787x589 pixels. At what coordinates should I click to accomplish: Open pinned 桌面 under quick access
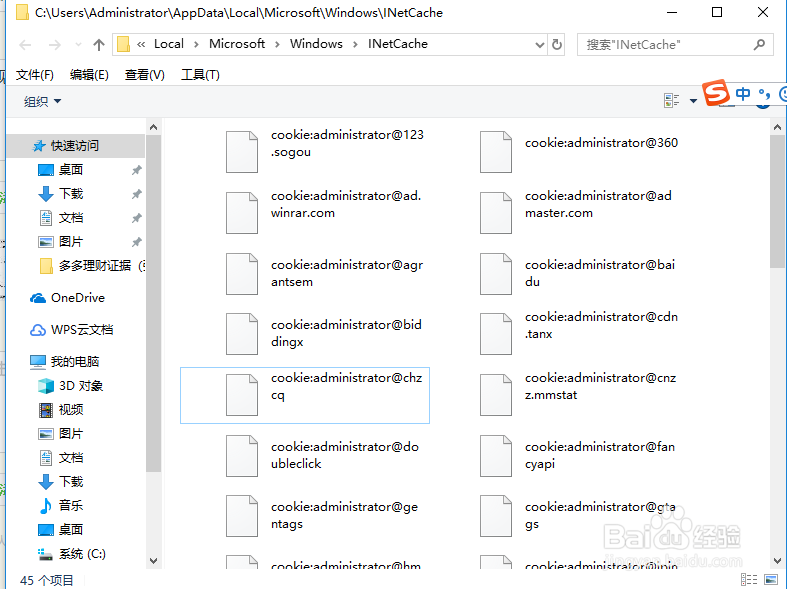tap(70, 170)
